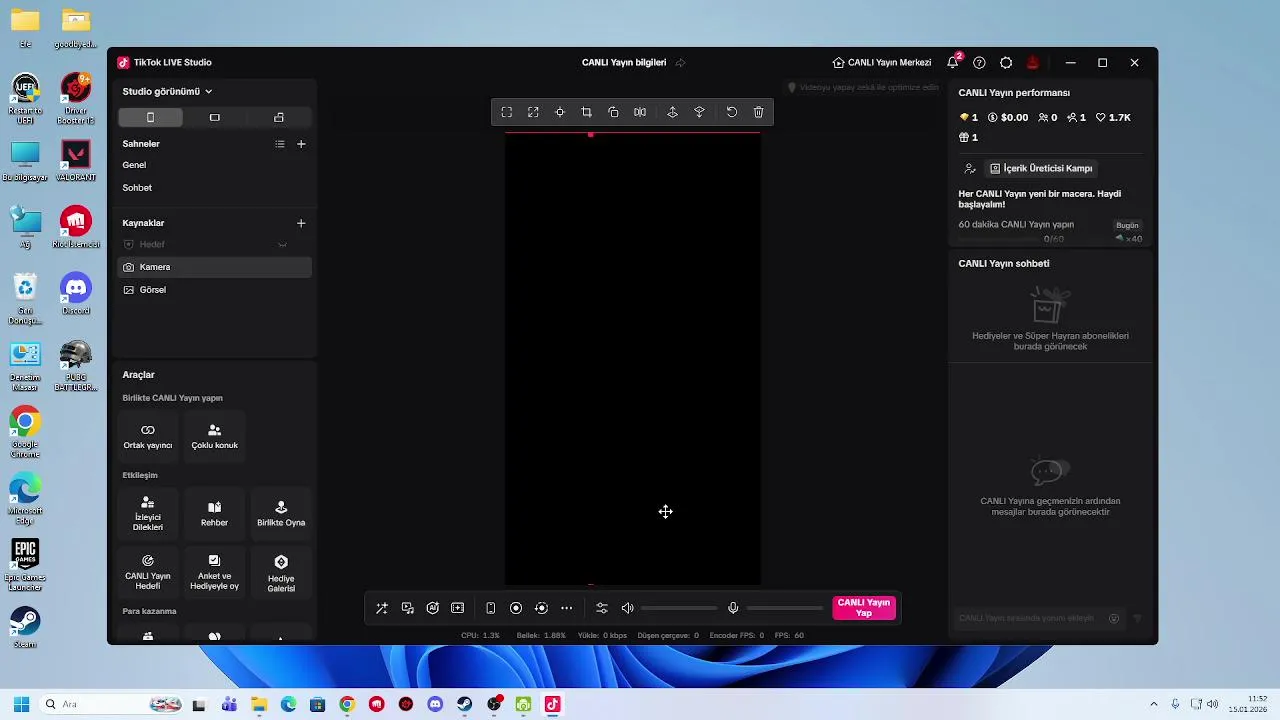Image resolution: width=1280 pixels, height=720 pixels.
Task: Open the notifications bell
Action: (953, 62)
